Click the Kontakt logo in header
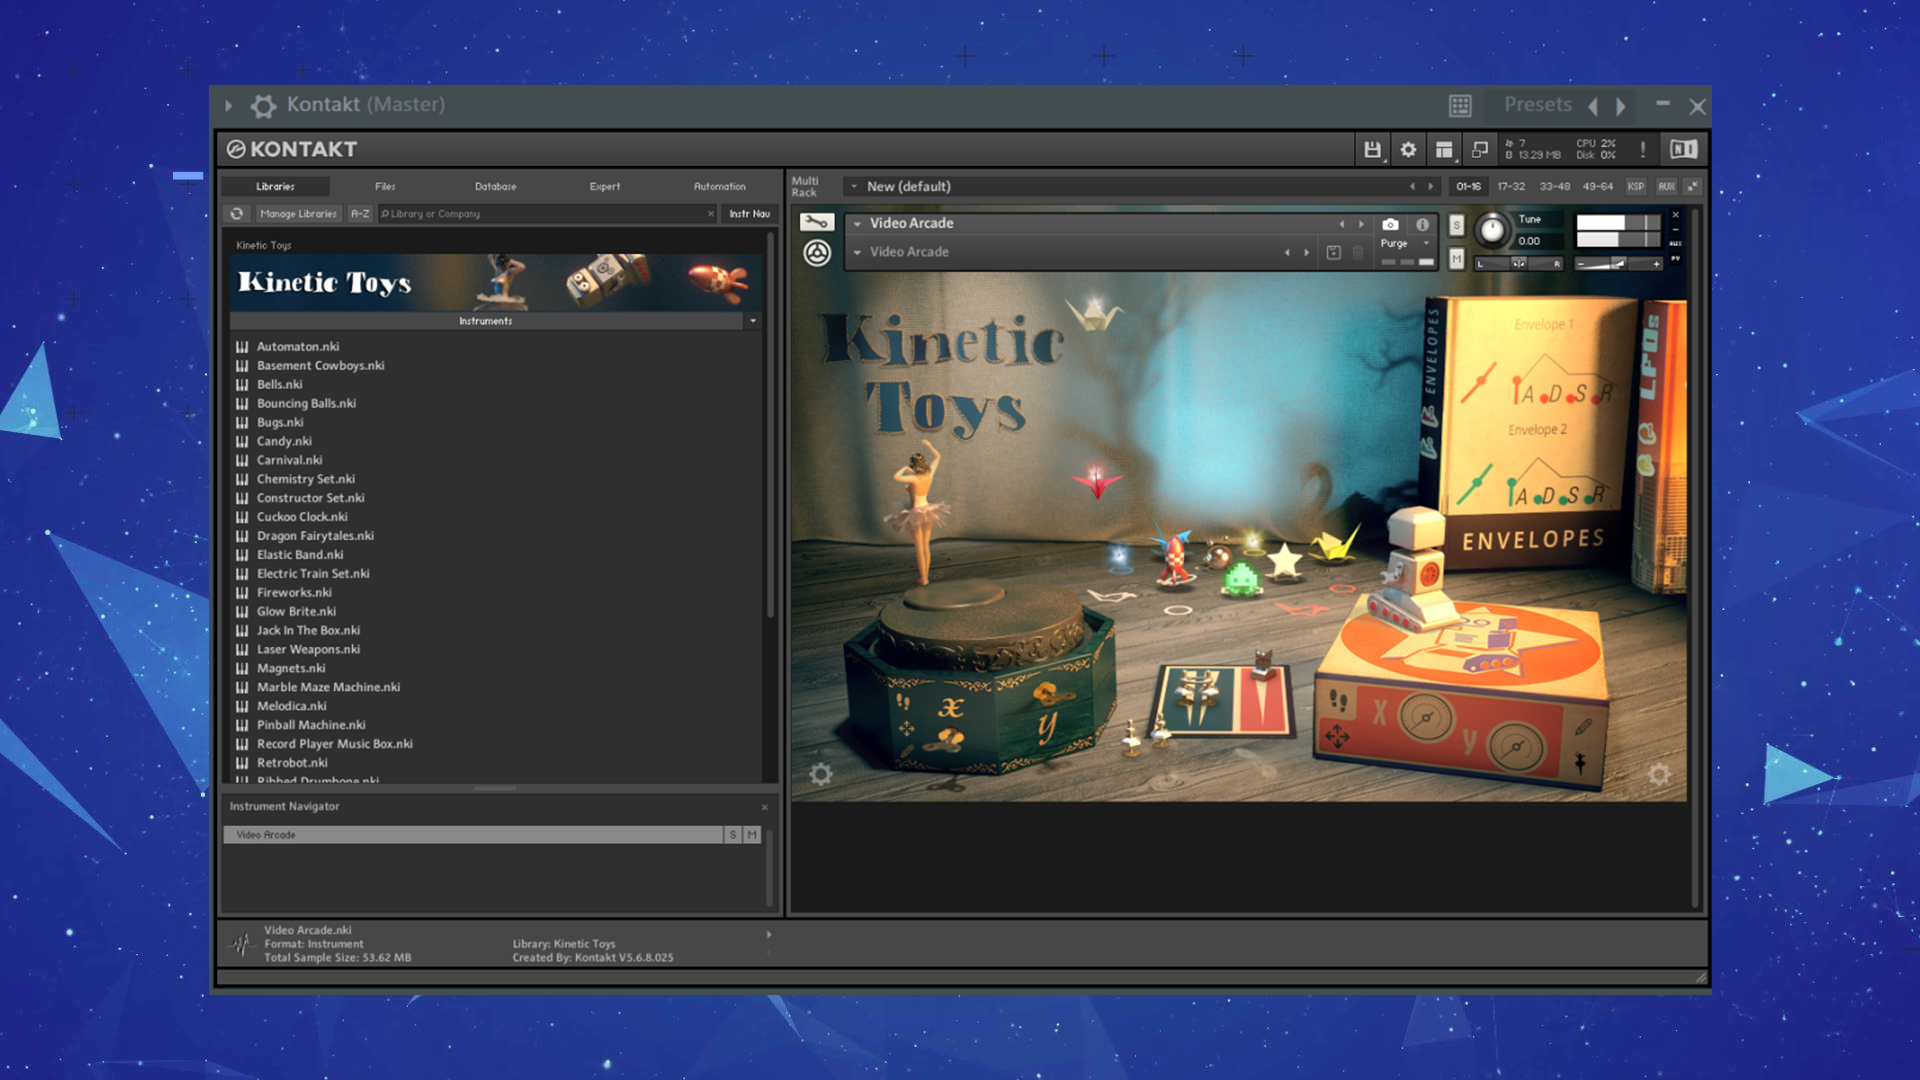 (x=291, y=149)
